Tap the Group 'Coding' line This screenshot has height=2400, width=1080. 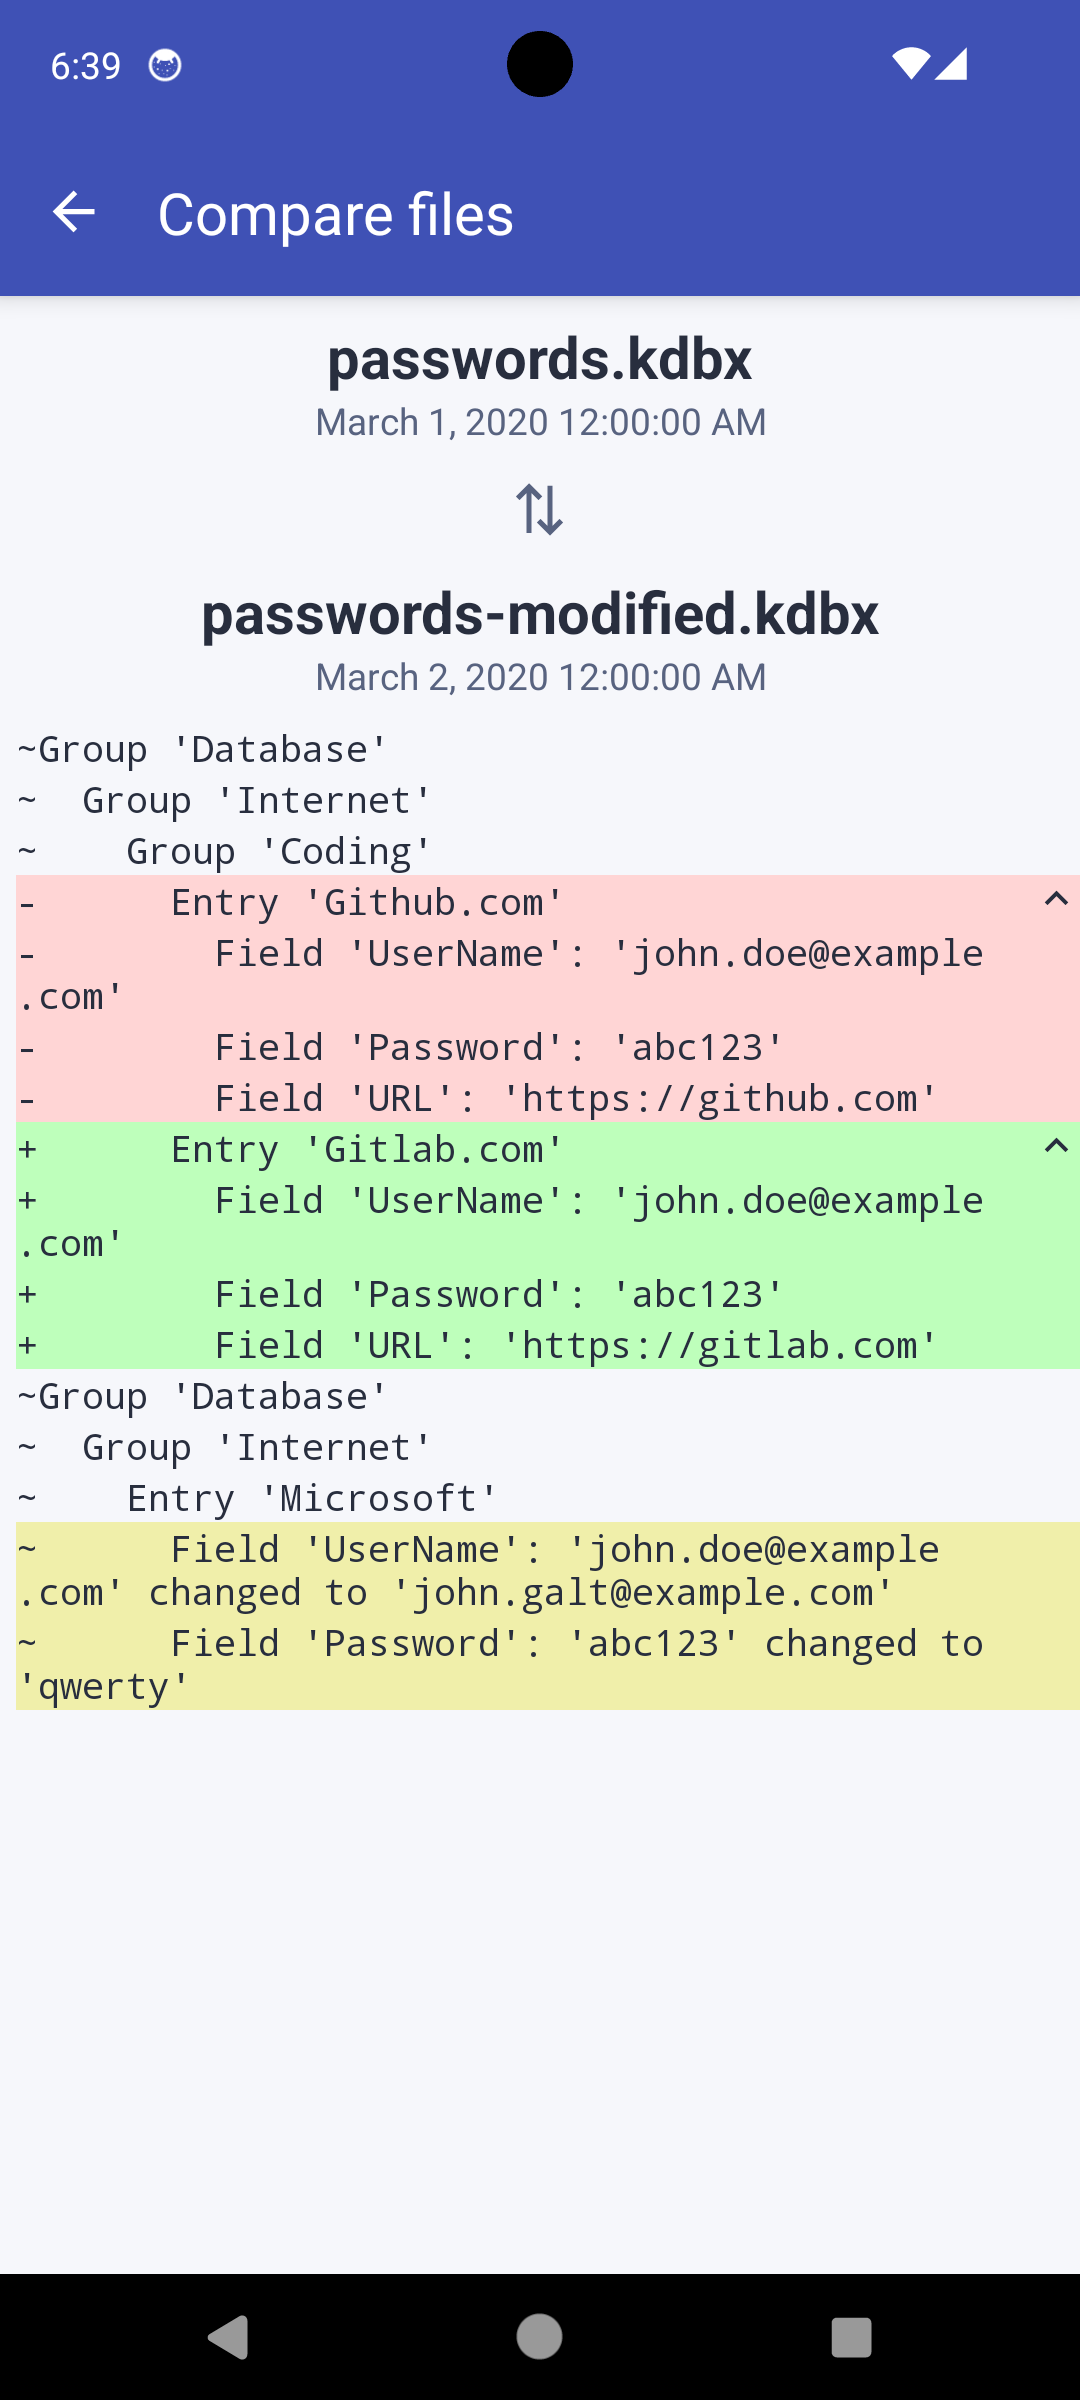pyautogui.click(x=278, y=852)
